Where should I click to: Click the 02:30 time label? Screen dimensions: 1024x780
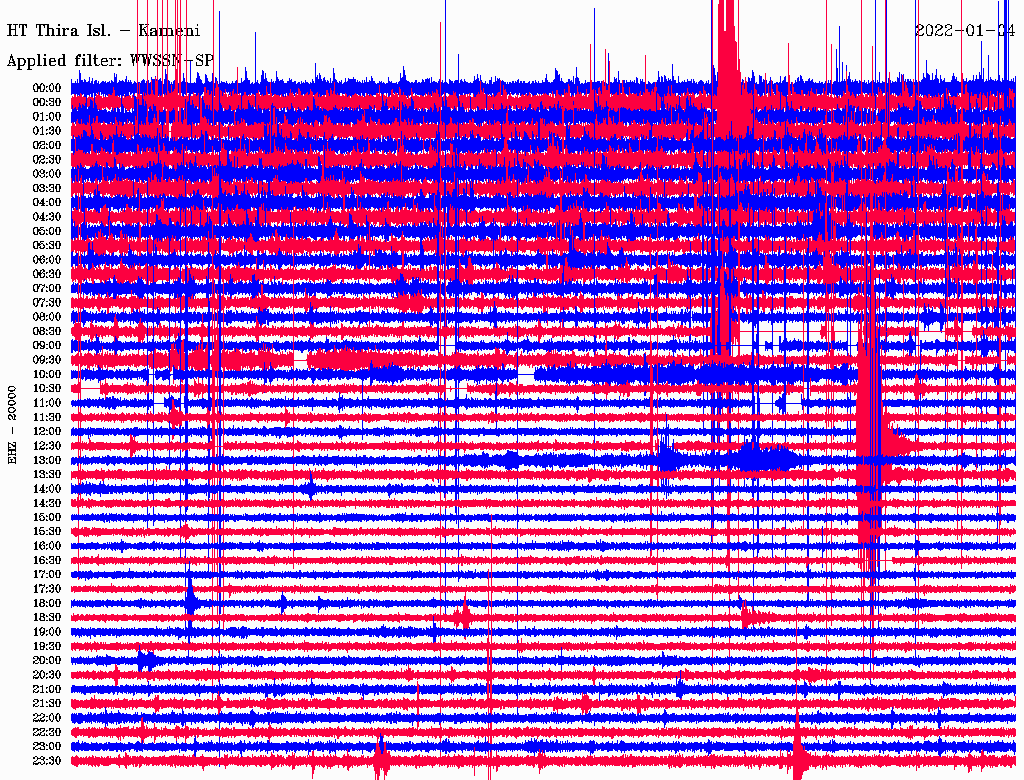47,159
